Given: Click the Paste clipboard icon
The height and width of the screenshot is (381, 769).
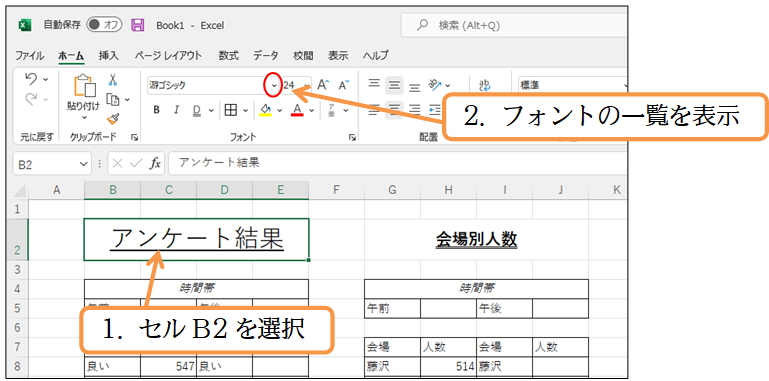Looking at the screenshot, I should [x=84, y=86].
